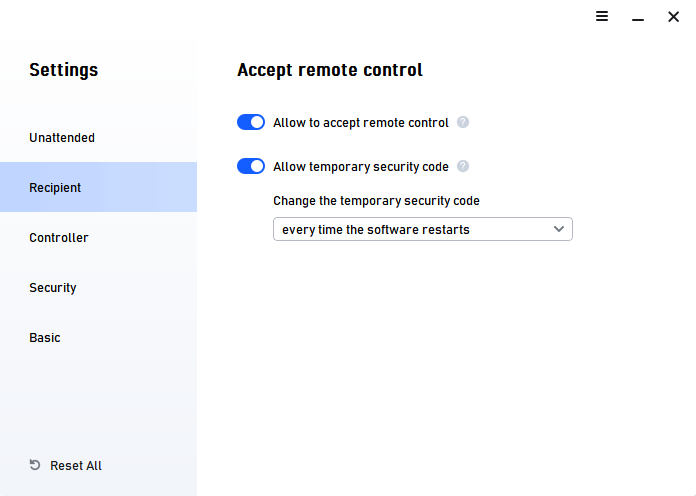Click help icon beside remote control option
Screen dimensions: 696x496
pyautogui.click(x=463, y=122)
